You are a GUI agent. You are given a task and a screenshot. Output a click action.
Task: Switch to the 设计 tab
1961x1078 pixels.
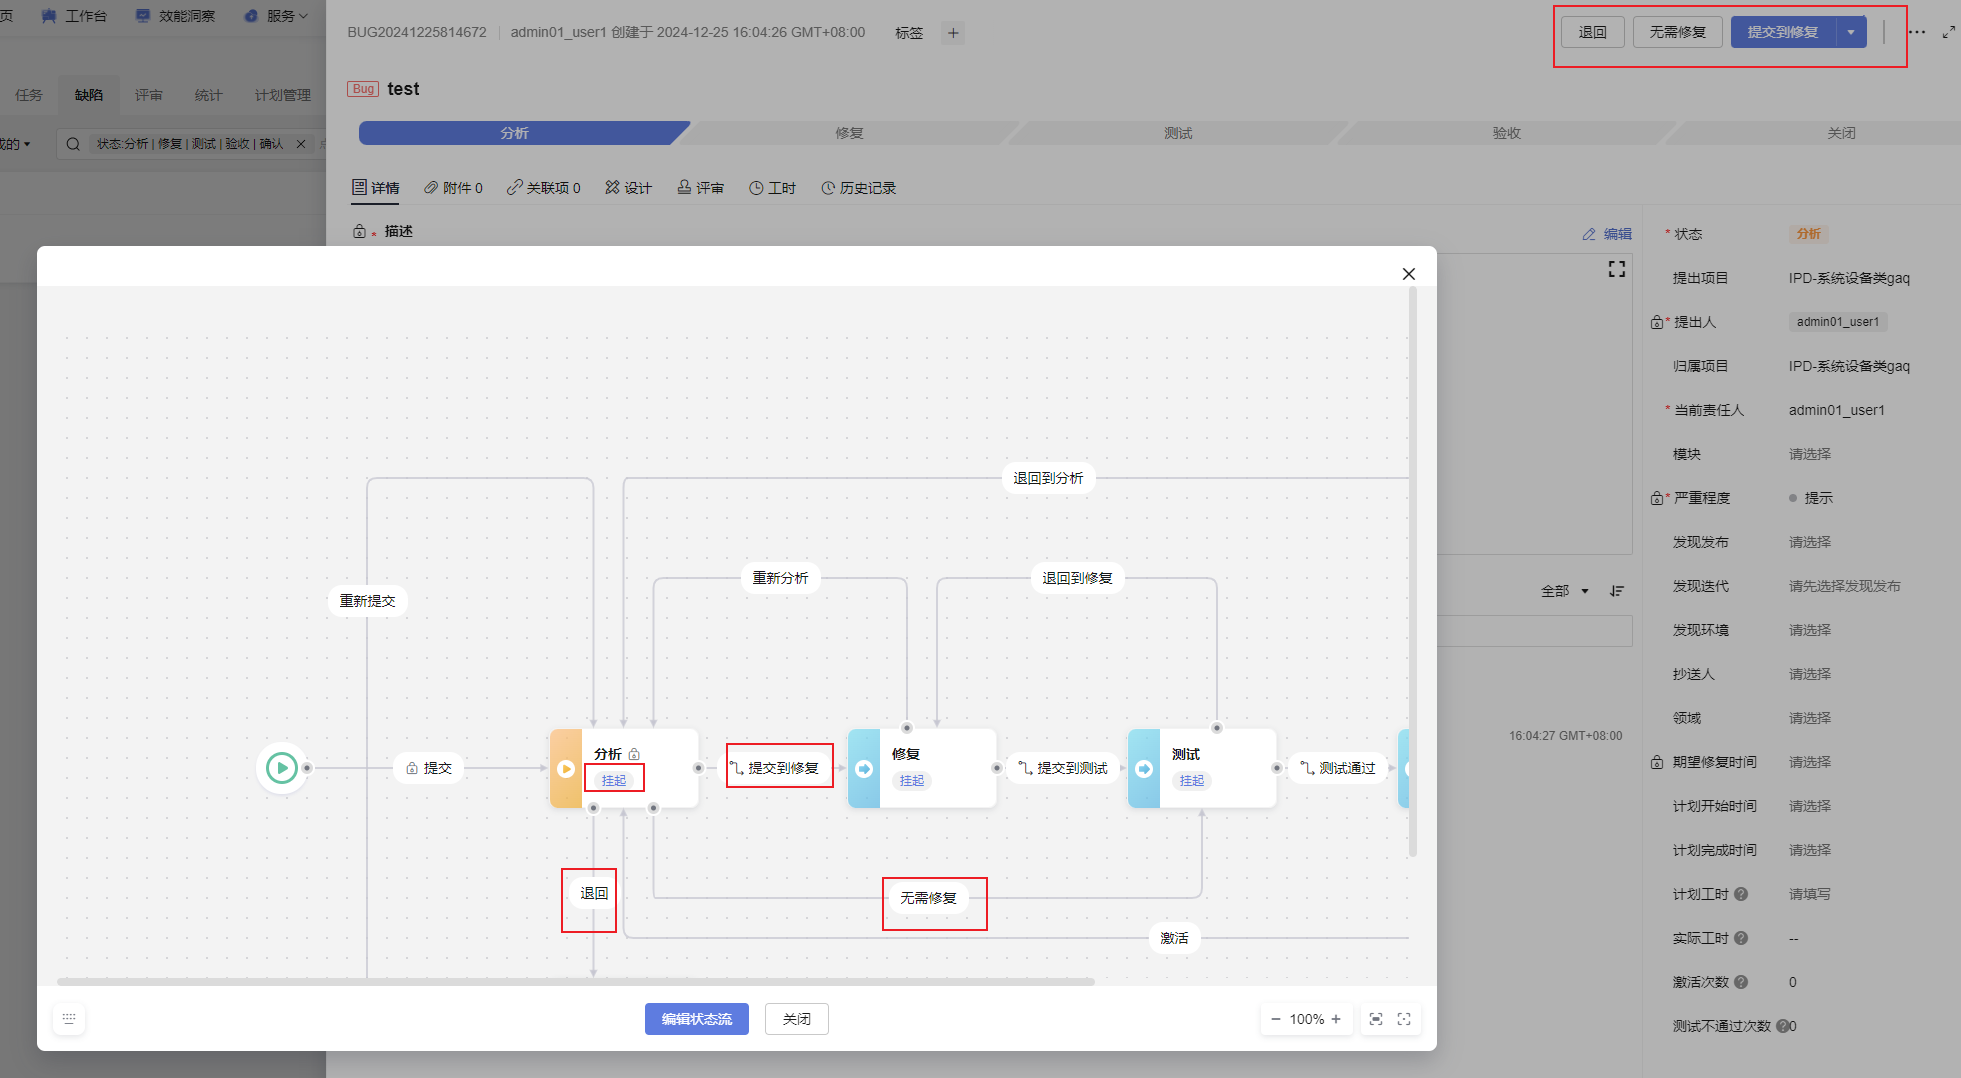628,188
